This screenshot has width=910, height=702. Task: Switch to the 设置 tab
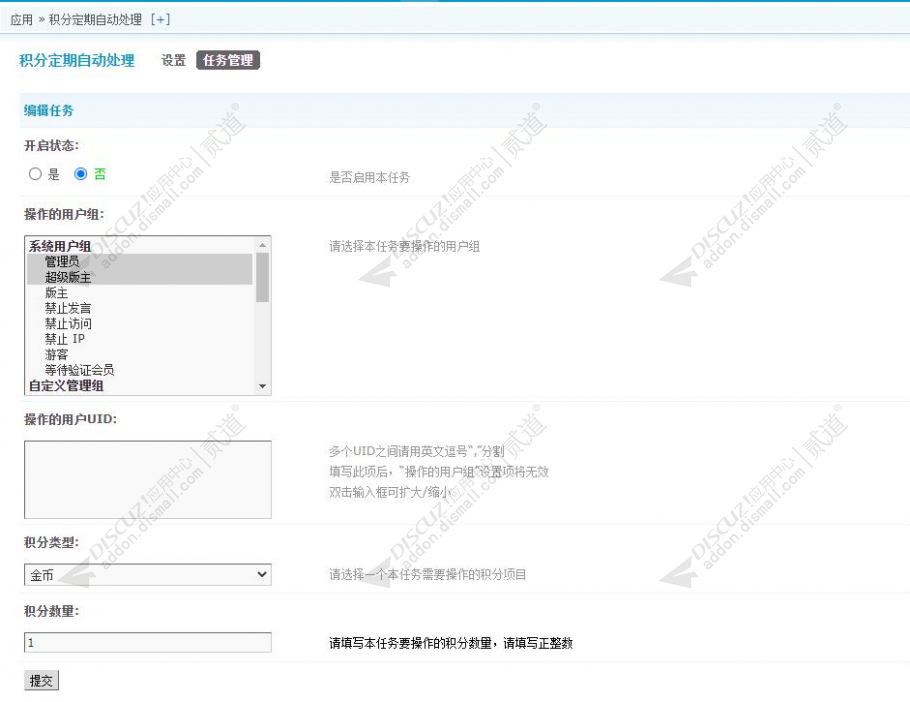click(x=173, y=60)
